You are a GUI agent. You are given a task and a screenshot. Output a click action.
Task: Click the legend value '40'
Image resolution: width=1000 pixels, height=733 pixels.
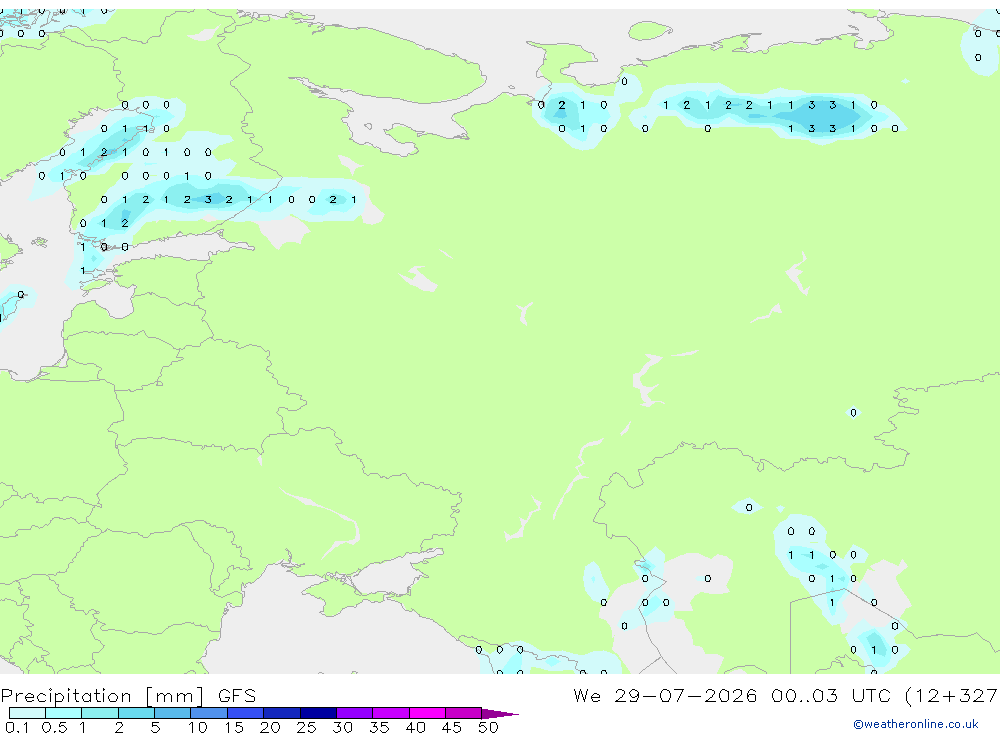(415, 727)
